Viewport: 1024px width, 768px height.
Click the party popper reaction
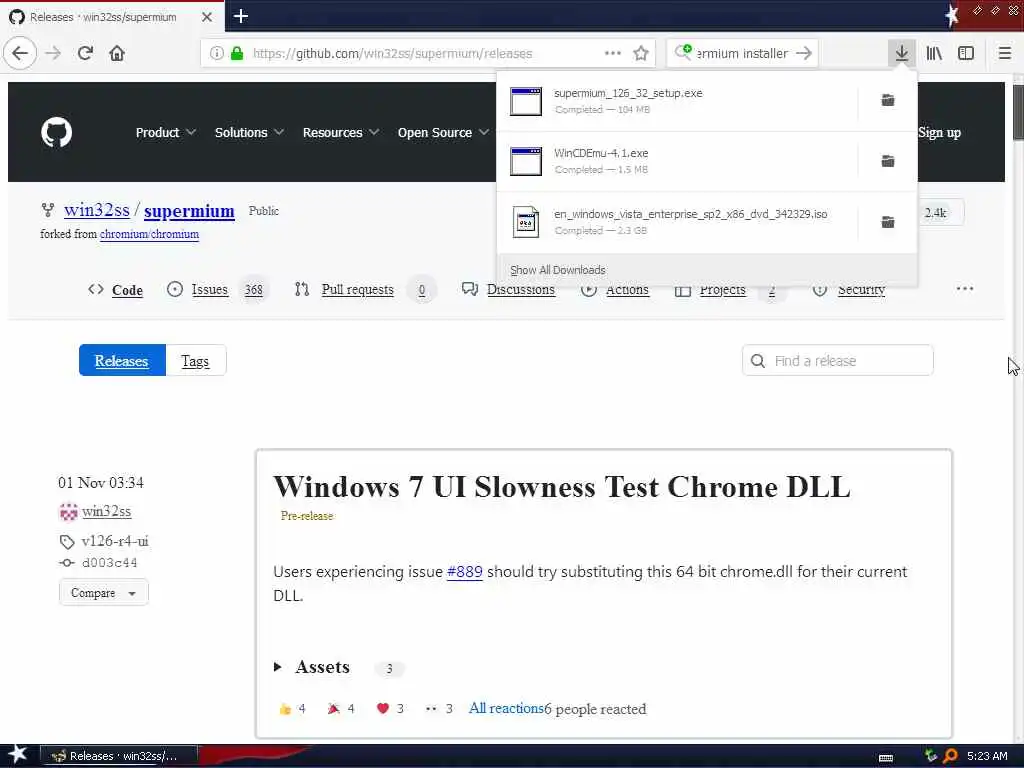340,709
